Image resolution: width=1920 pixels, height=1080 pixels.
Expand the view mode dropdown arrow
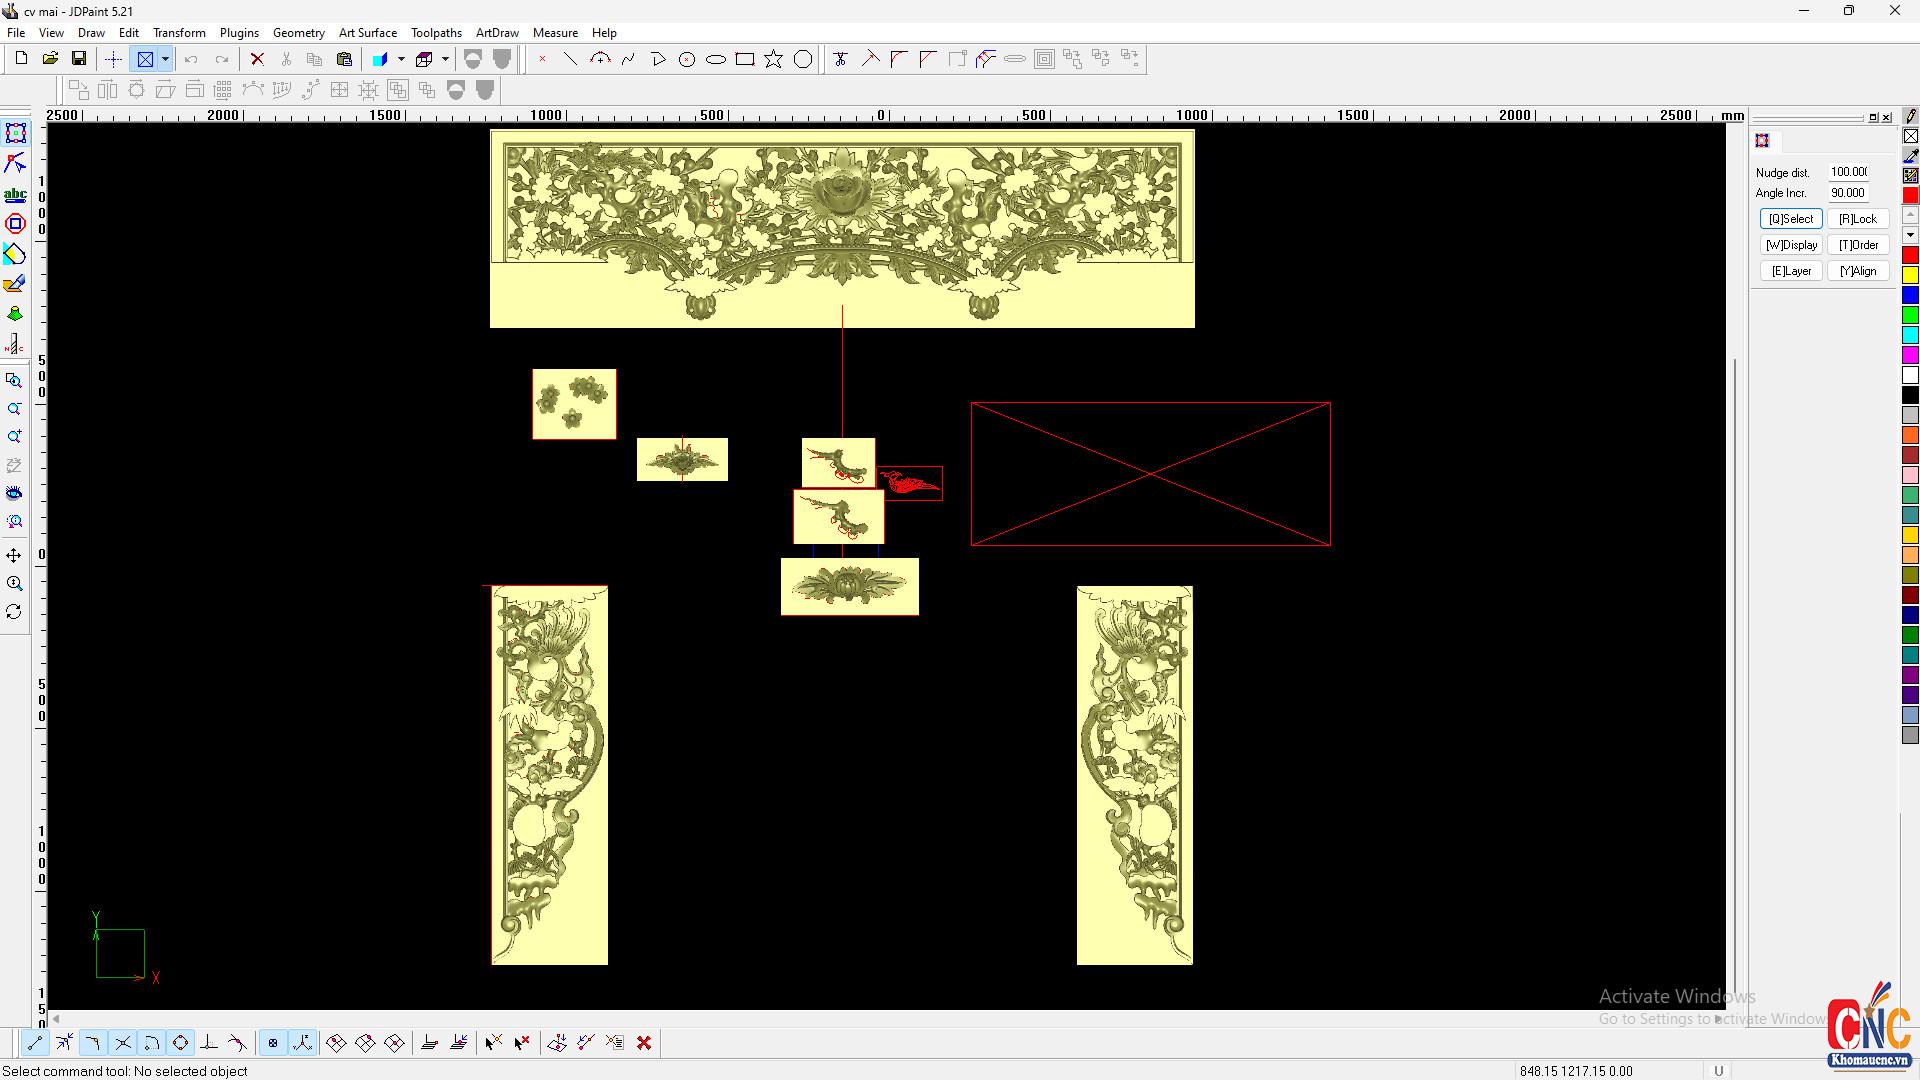165,59
